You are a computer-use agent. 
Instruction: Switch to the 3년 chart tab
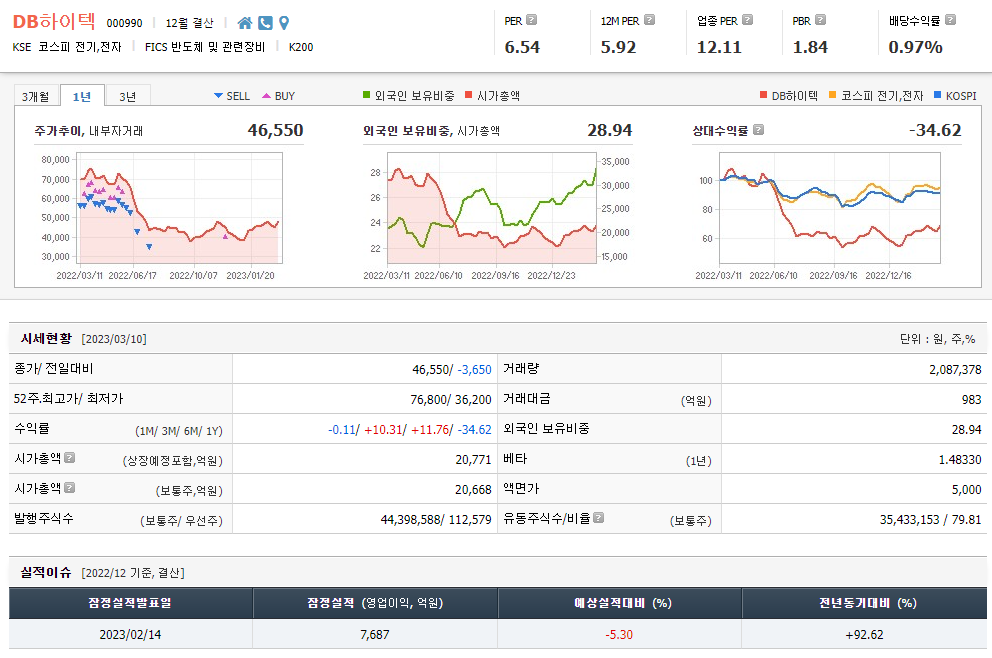click(x=128, y=96)
